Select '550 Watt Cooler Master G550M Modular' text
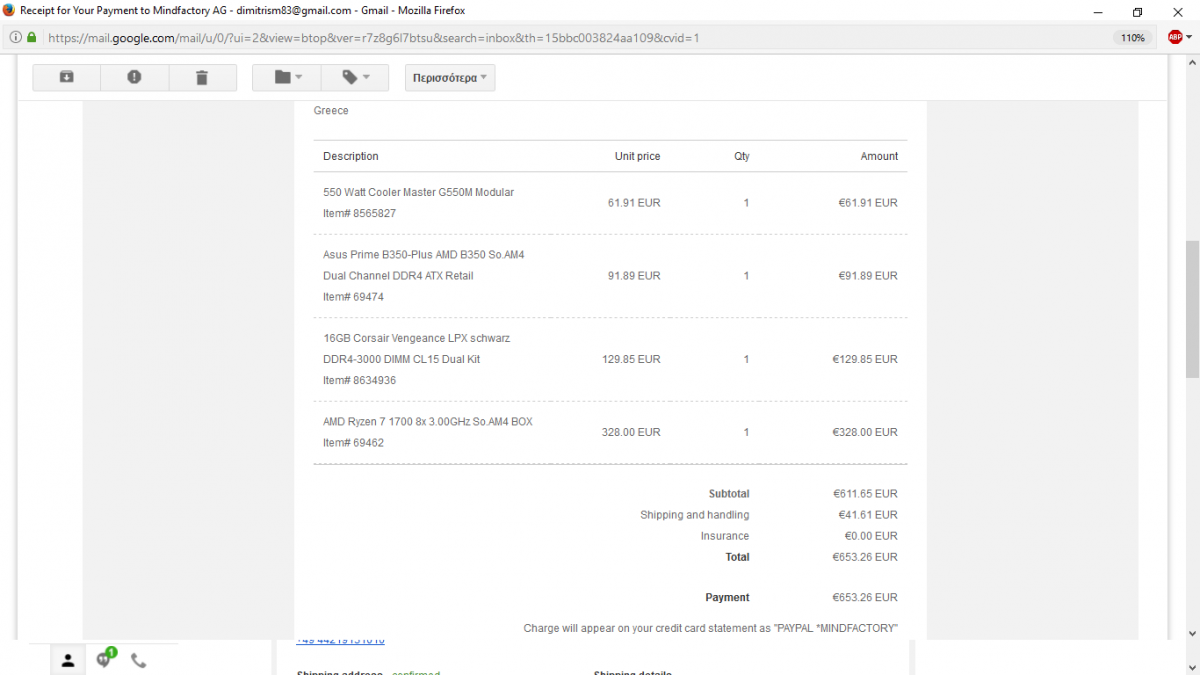 pos(419,192)
